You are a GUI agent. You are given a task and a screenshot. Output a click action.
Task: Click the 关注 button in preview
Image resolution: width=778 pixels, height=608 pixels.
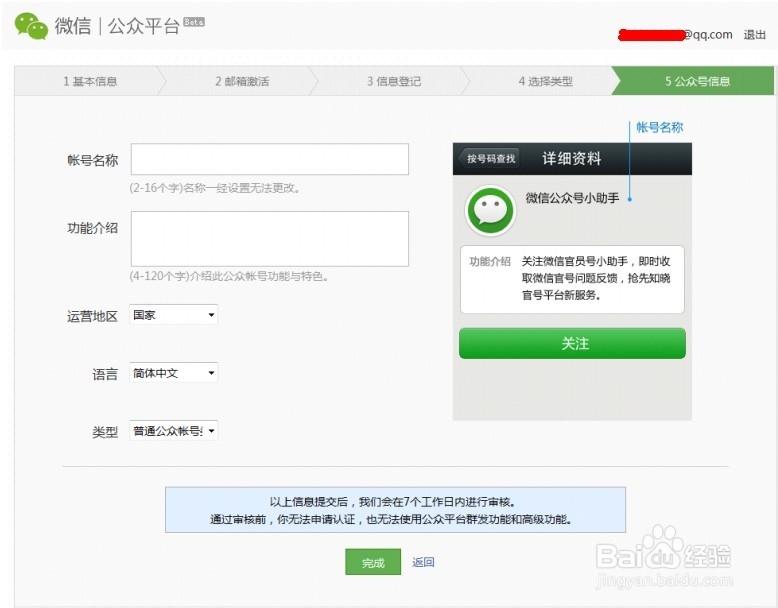pyautogui.click(x=573, y=343)
